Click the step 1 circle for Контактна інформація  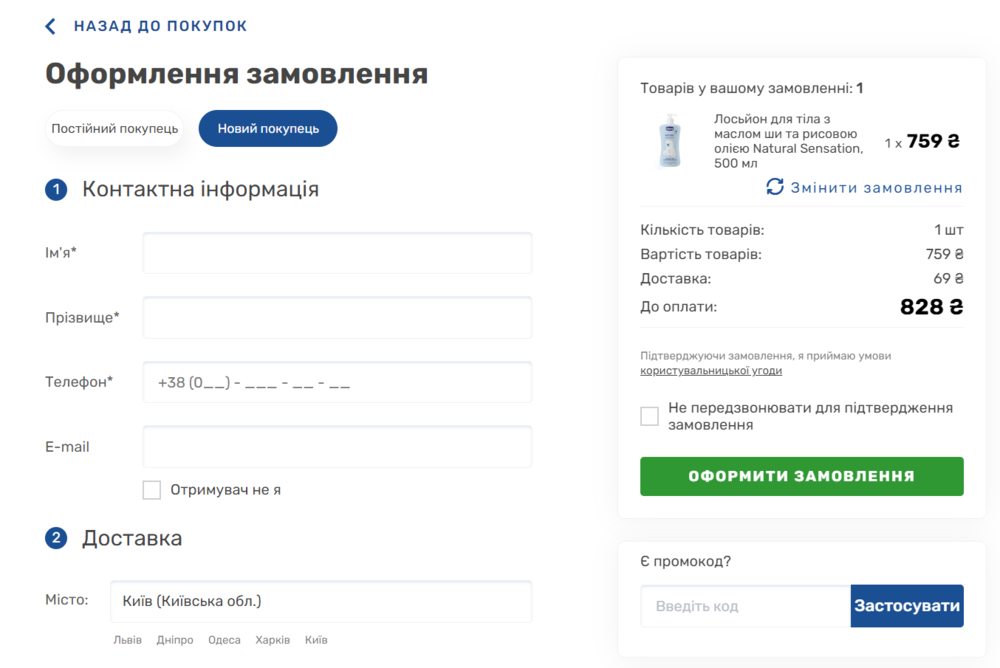coord(57,190)
